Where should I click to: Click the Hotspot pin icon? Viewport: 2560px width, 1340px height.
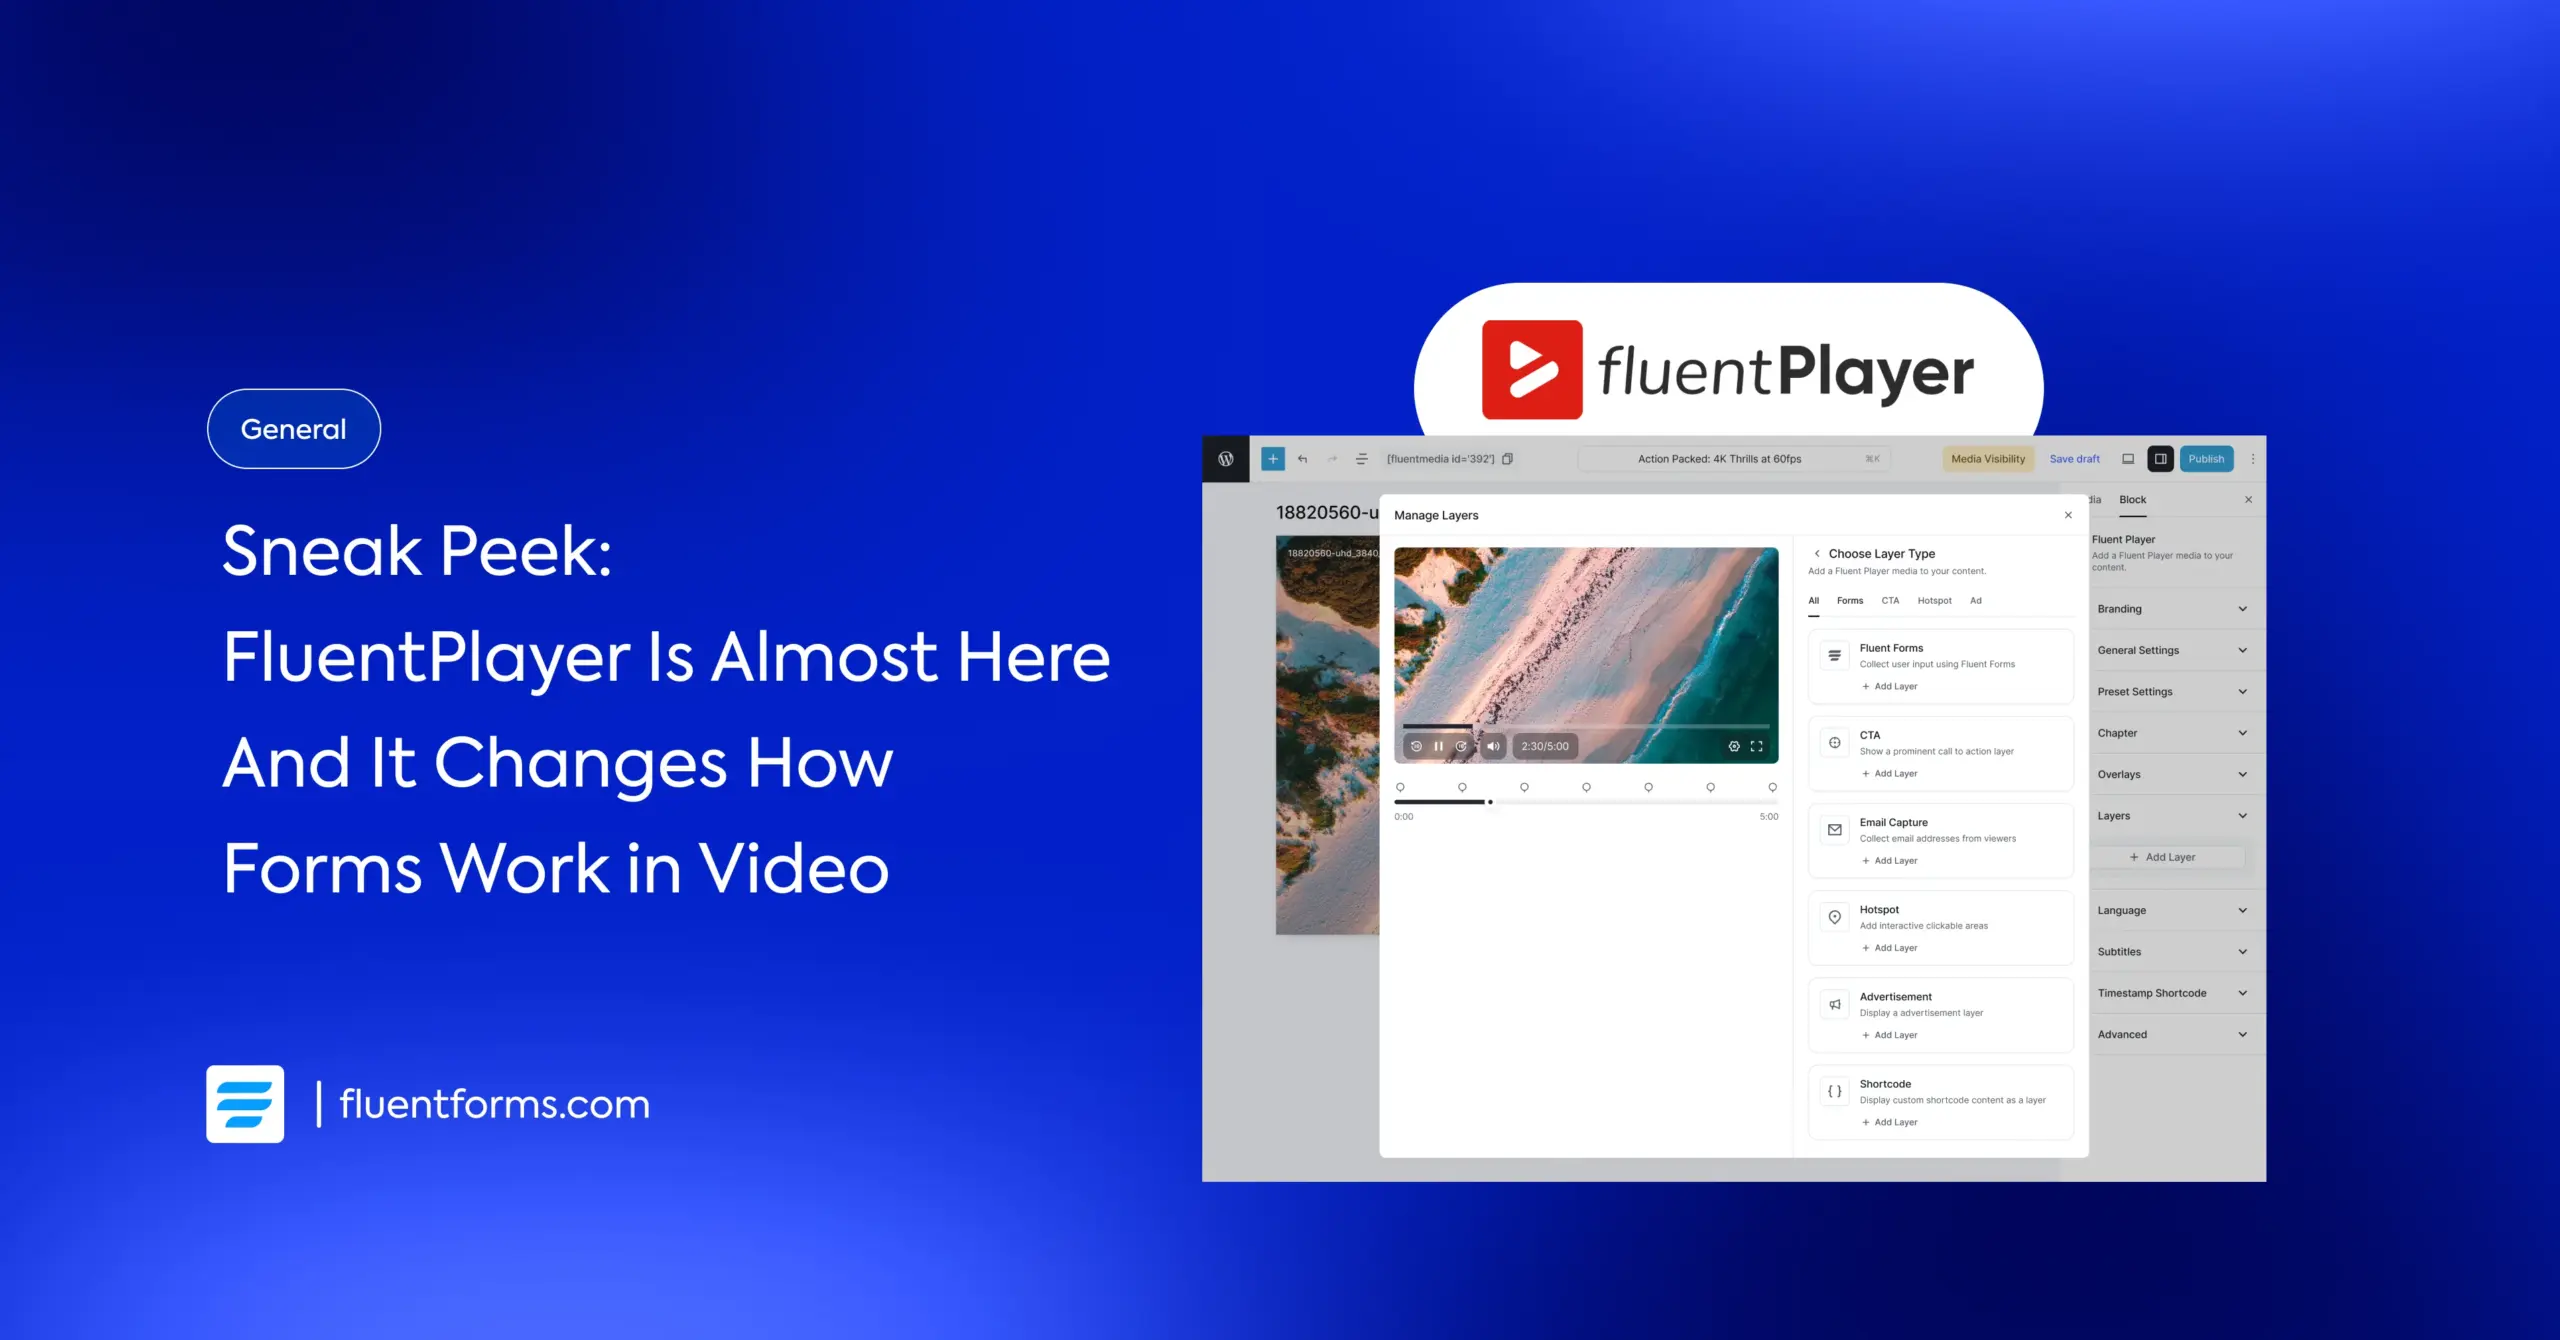tap(1834, 917)
